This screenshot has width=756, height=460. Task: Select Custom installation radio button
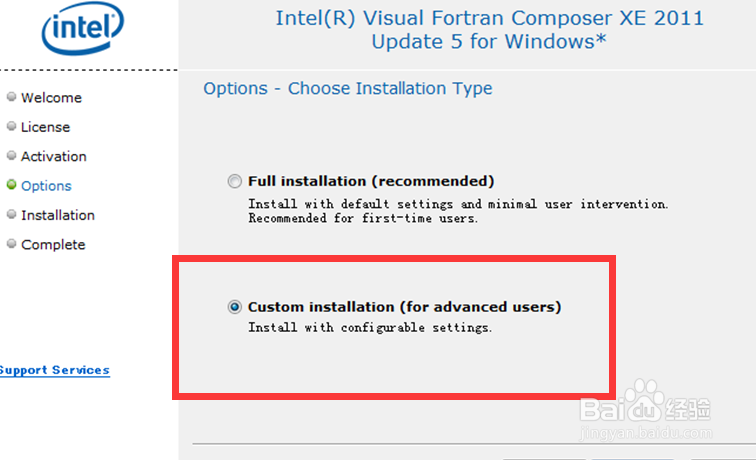[235, 307]
